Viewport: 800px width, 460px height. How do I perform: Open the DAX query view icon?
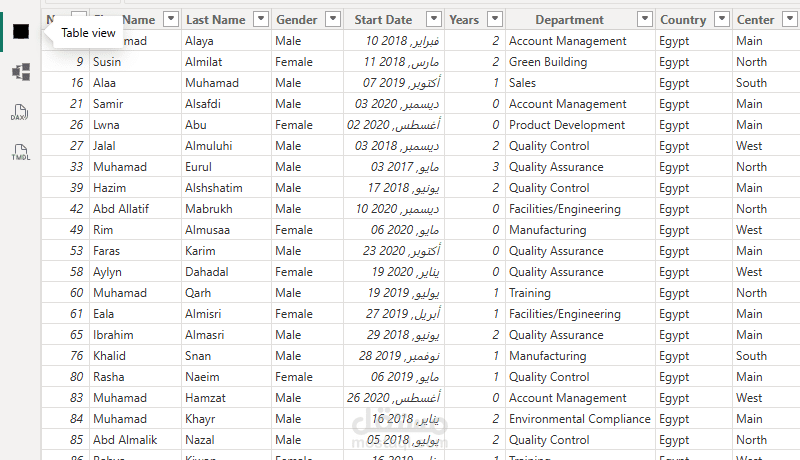coord(20,112)
